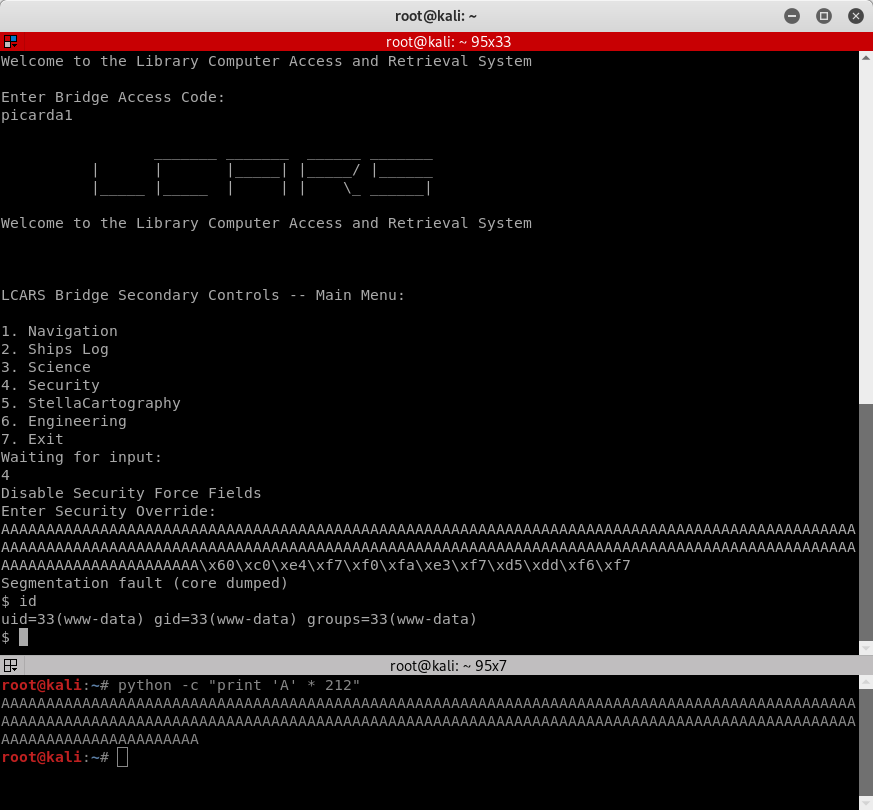
Task: Click the top pane layout icon
Action: [10, 42]
